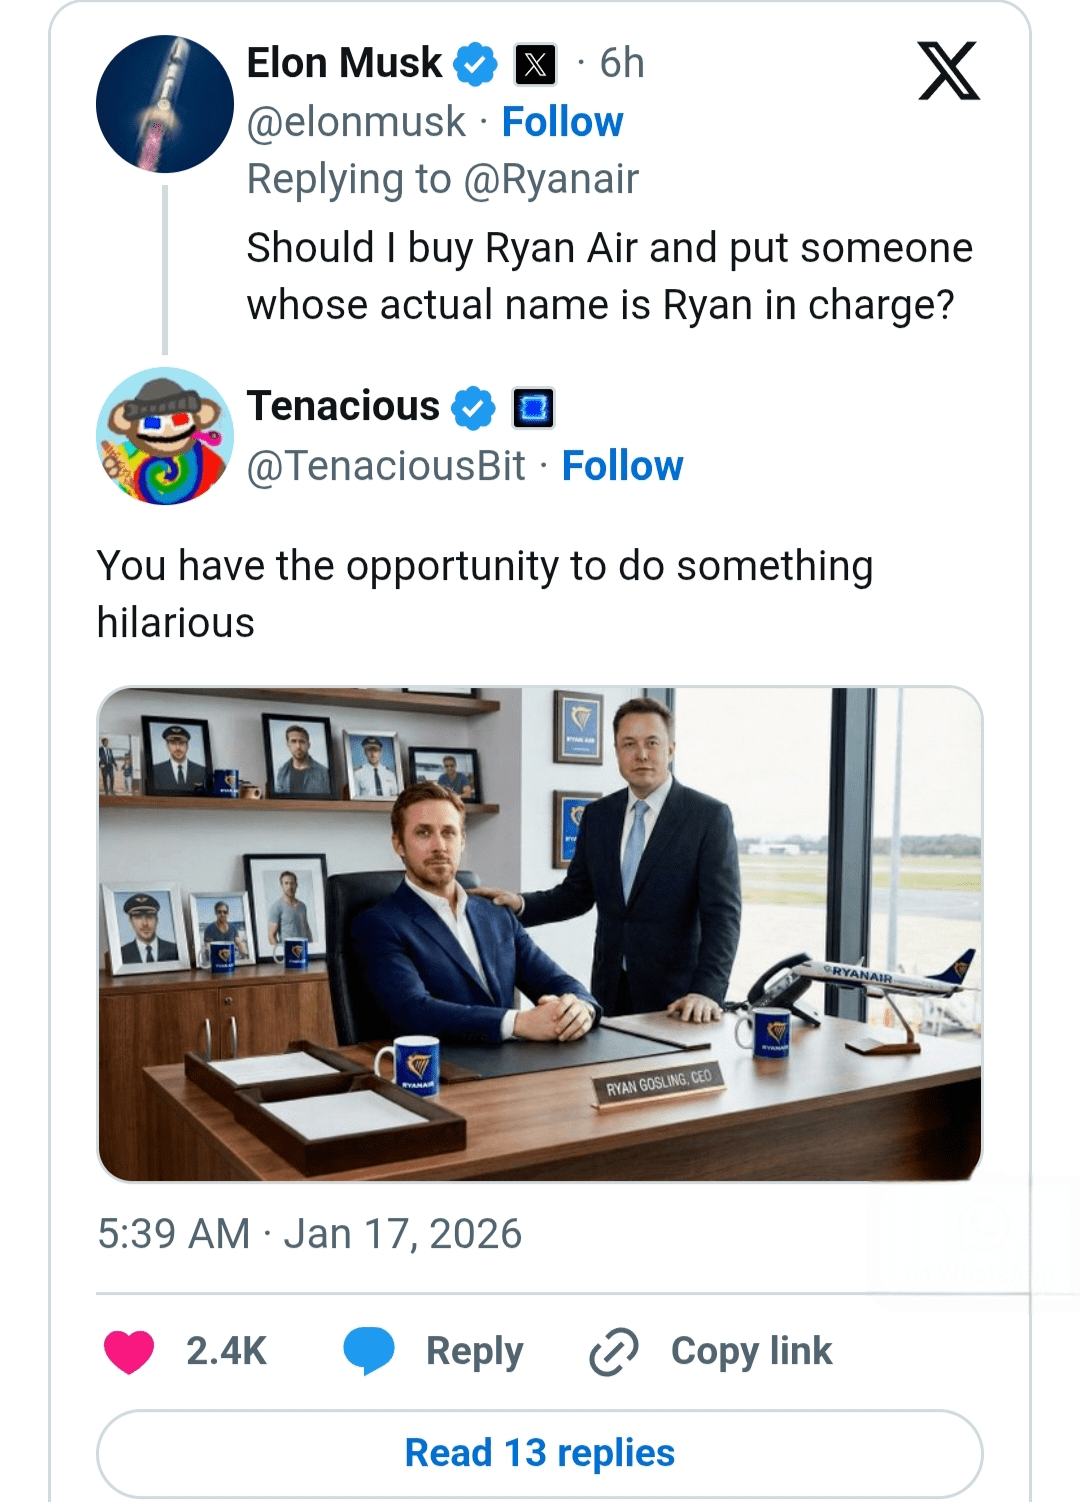The width and height of the screenshot is (1080, 1502).
Task: Click Elon Musk's blue verified badge
Action: pos(475,64)
